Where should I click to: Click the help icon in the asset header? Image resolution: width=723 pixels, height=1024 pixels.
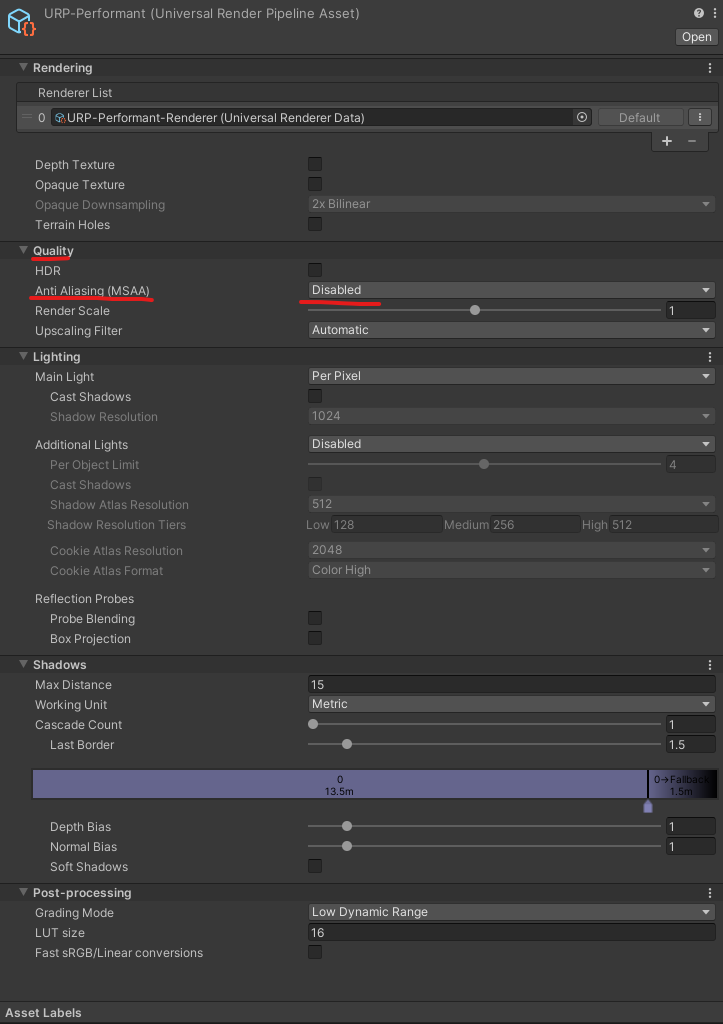tap(697, 13)
